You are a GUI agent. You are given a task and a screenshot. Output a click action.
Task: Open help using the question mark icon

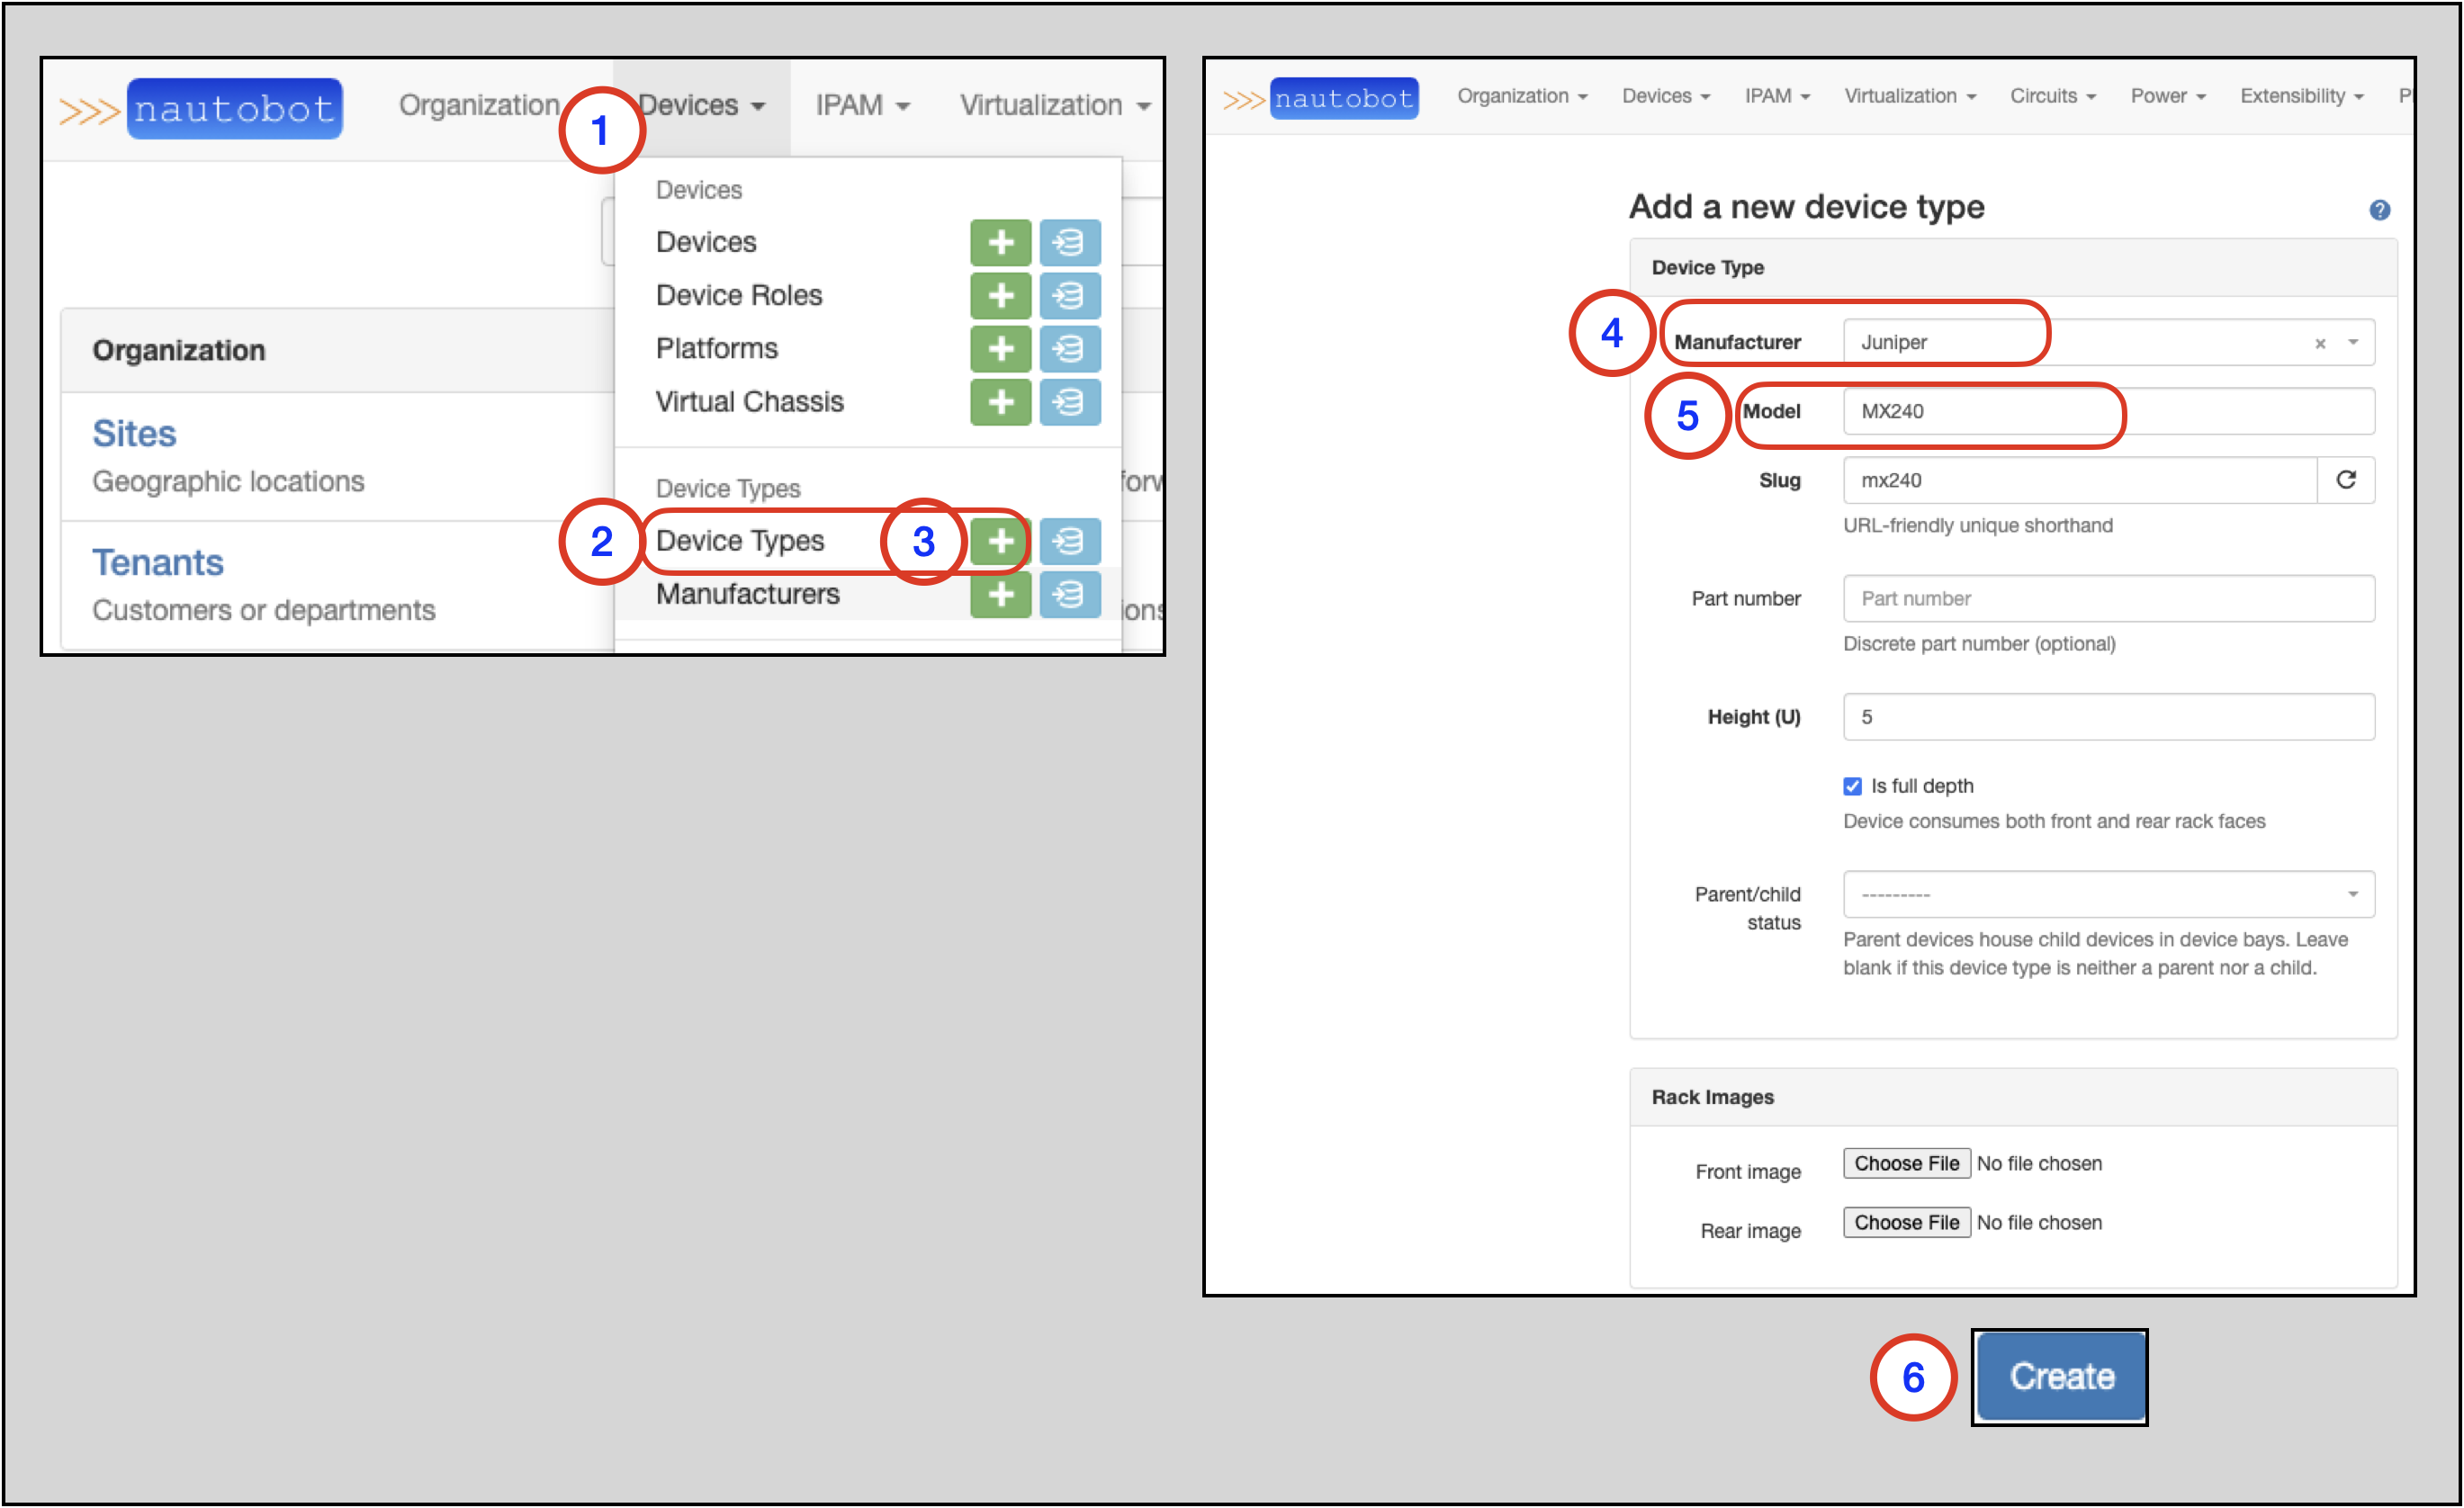[x=2381, y=210]
